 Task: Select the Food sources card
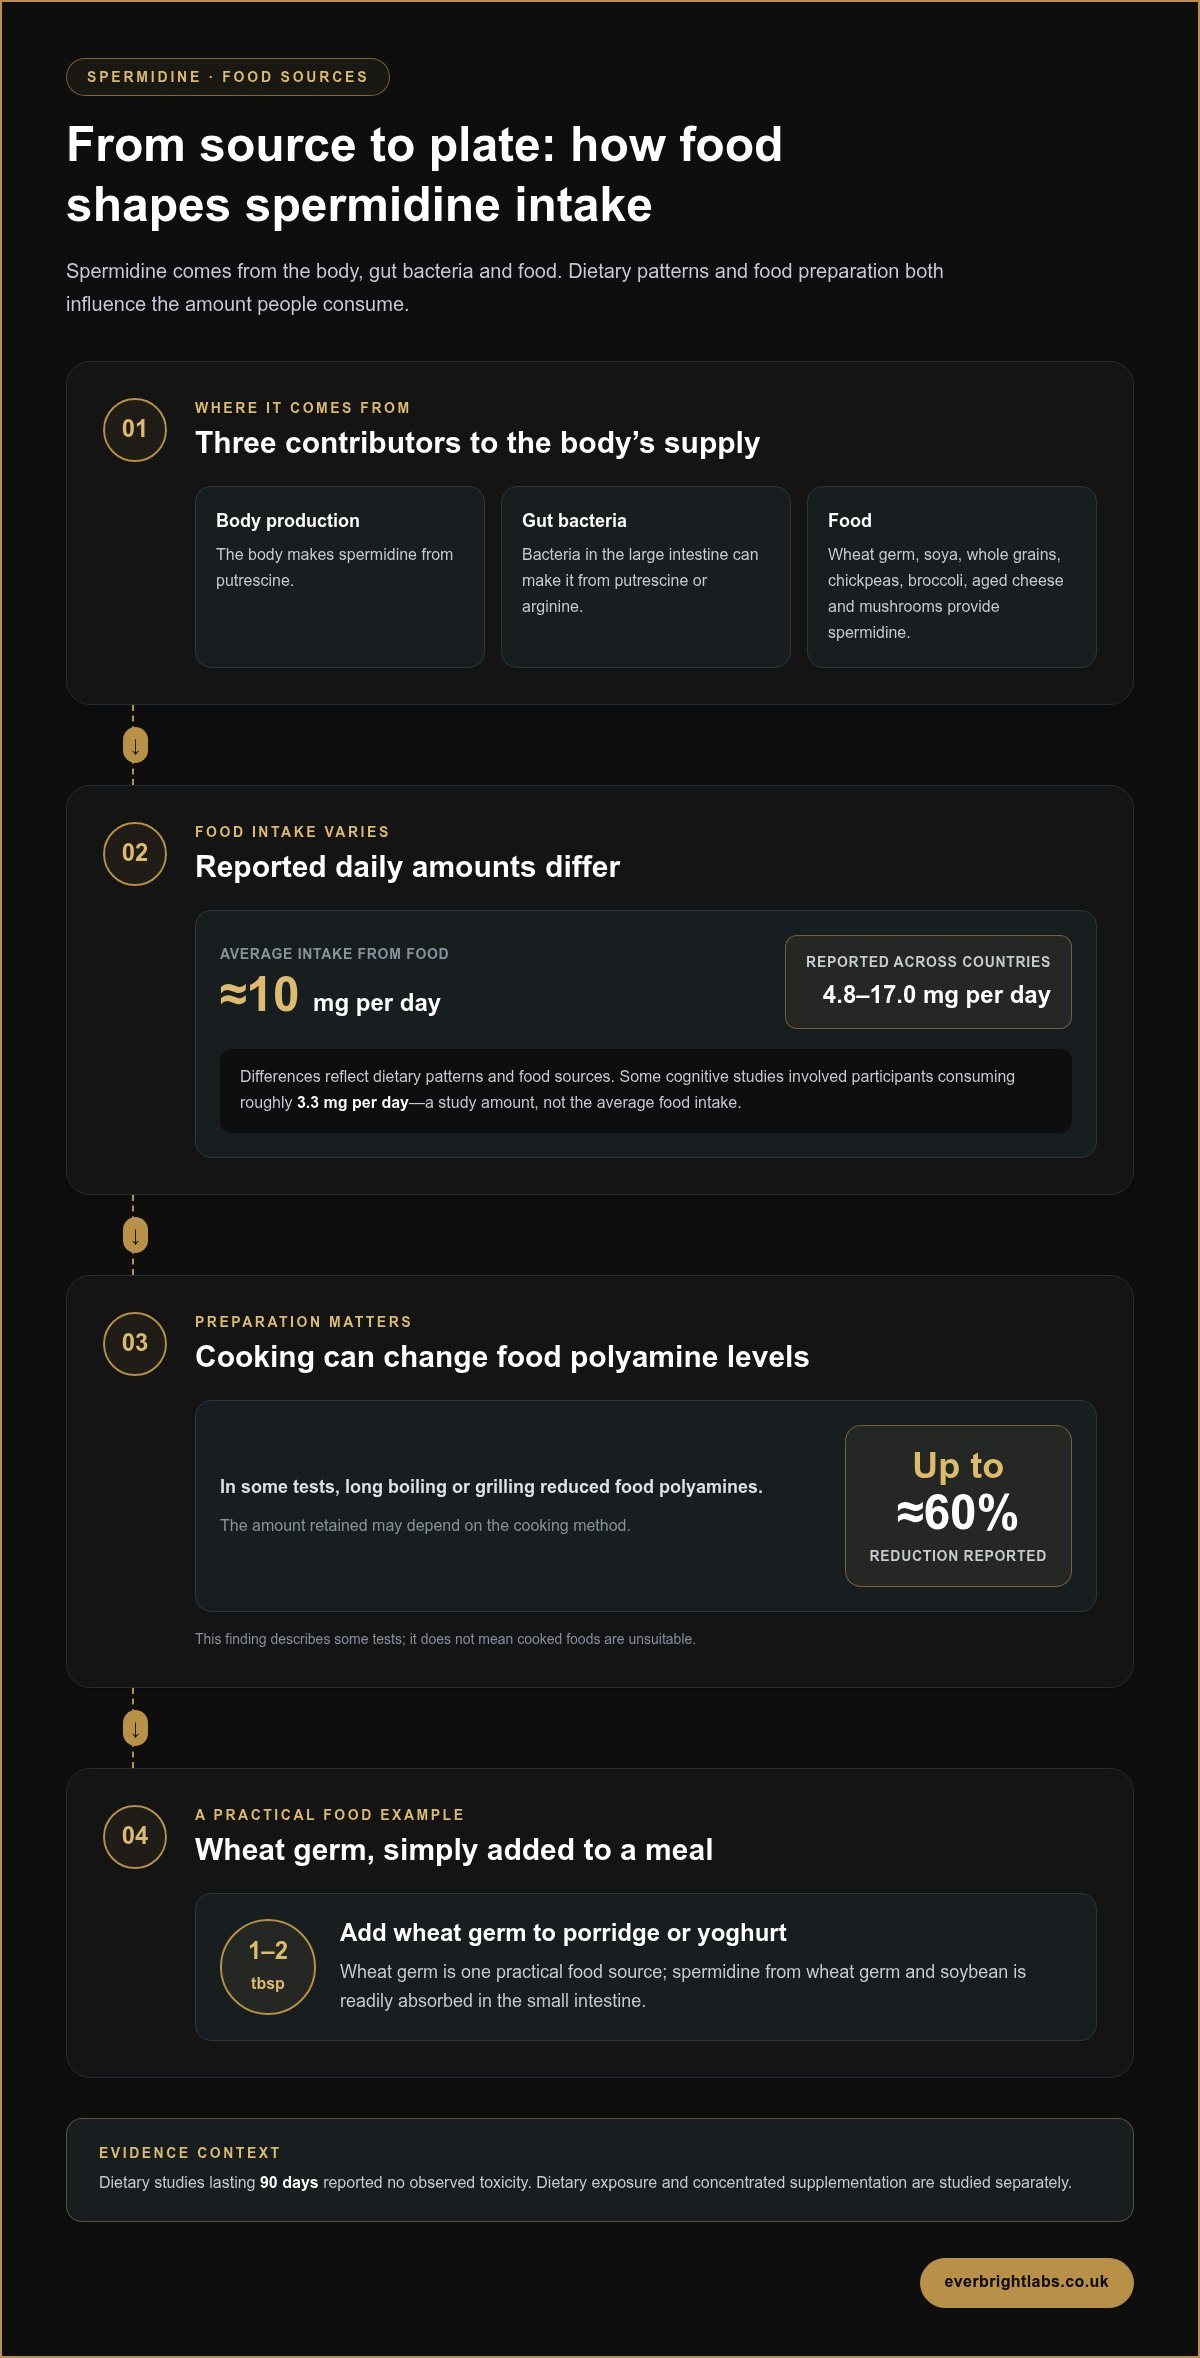(952, 577)
